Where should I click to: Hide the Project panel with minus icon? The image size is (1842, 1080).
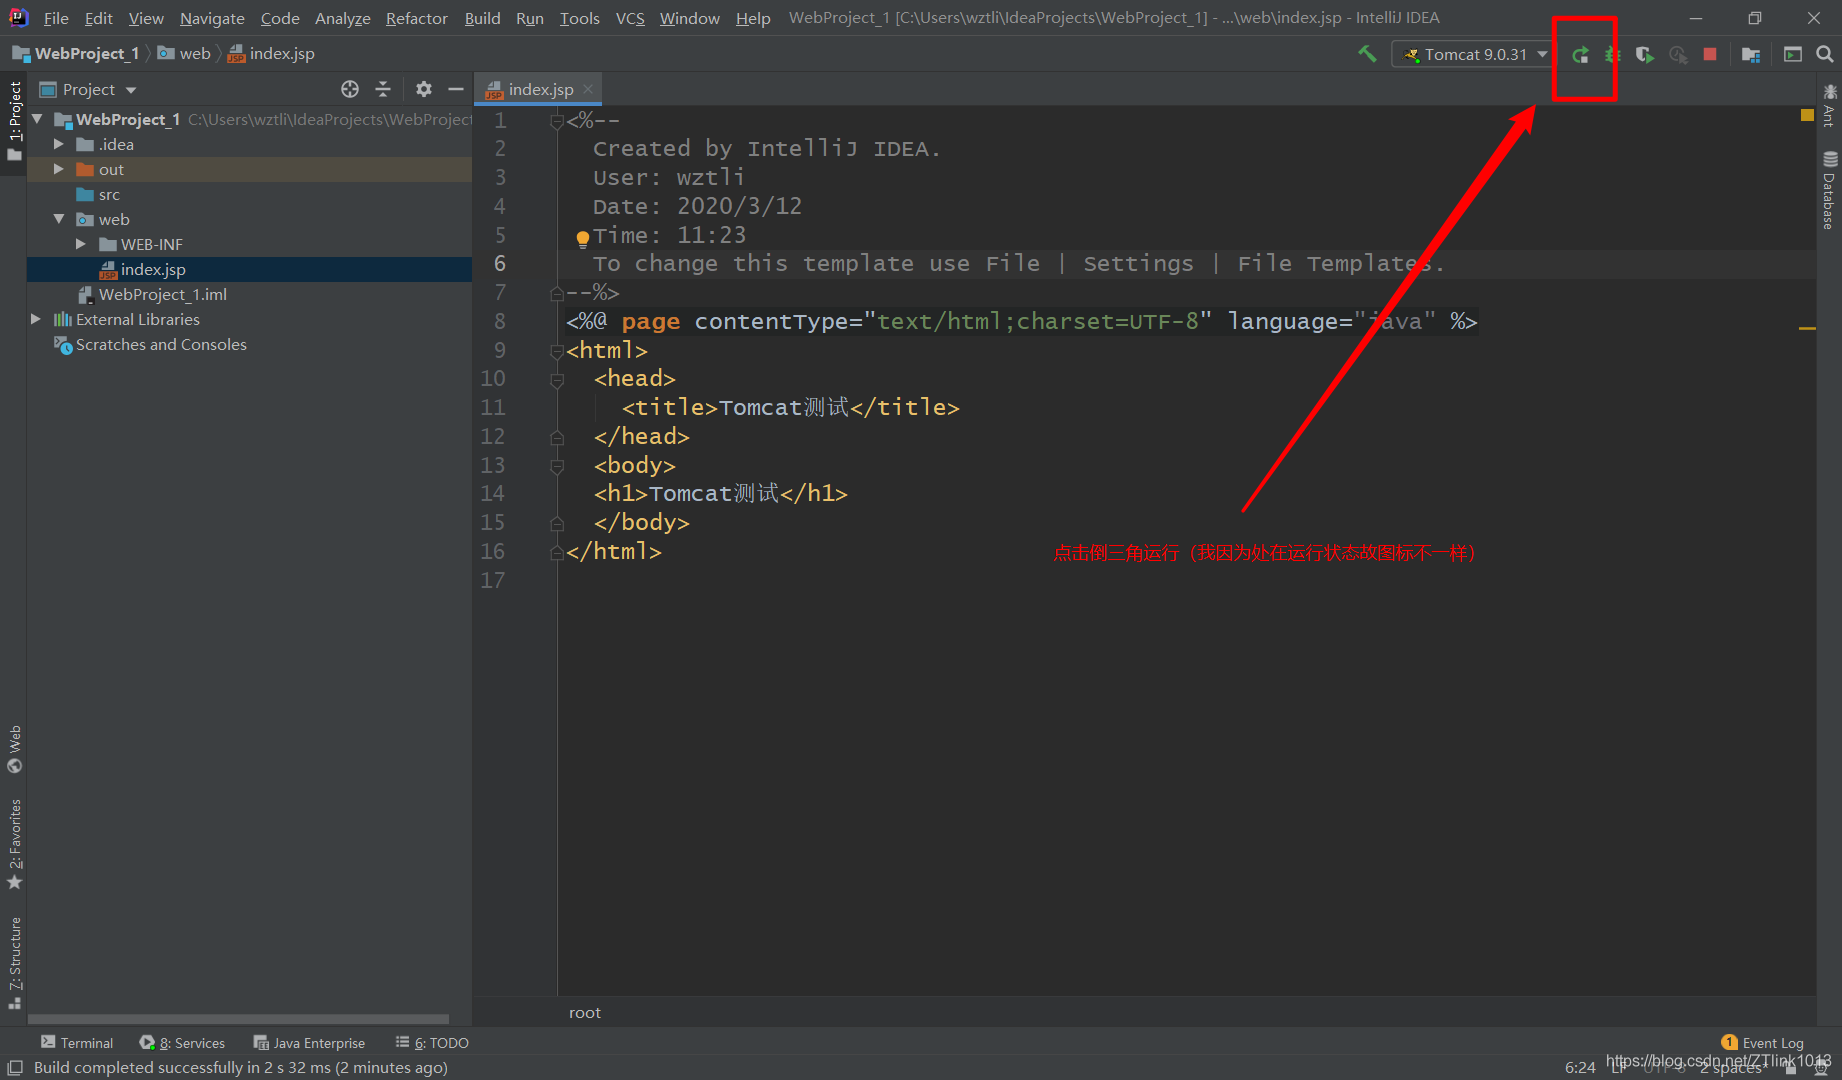tap(456, 89)
